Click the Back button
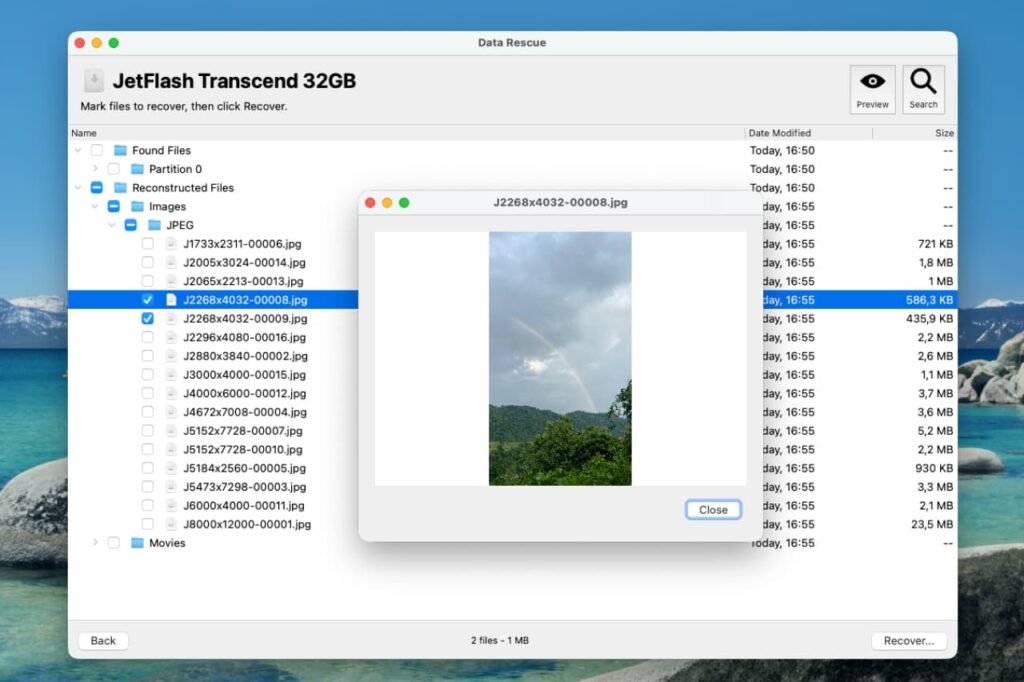The width and height of the screenshot is (1024, 682). click(x=103, y=641)
